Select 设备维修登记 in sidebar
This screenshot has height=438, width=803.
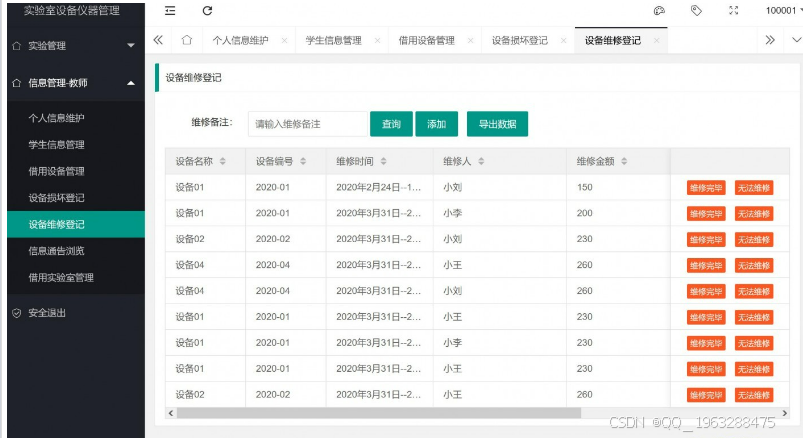76,224
